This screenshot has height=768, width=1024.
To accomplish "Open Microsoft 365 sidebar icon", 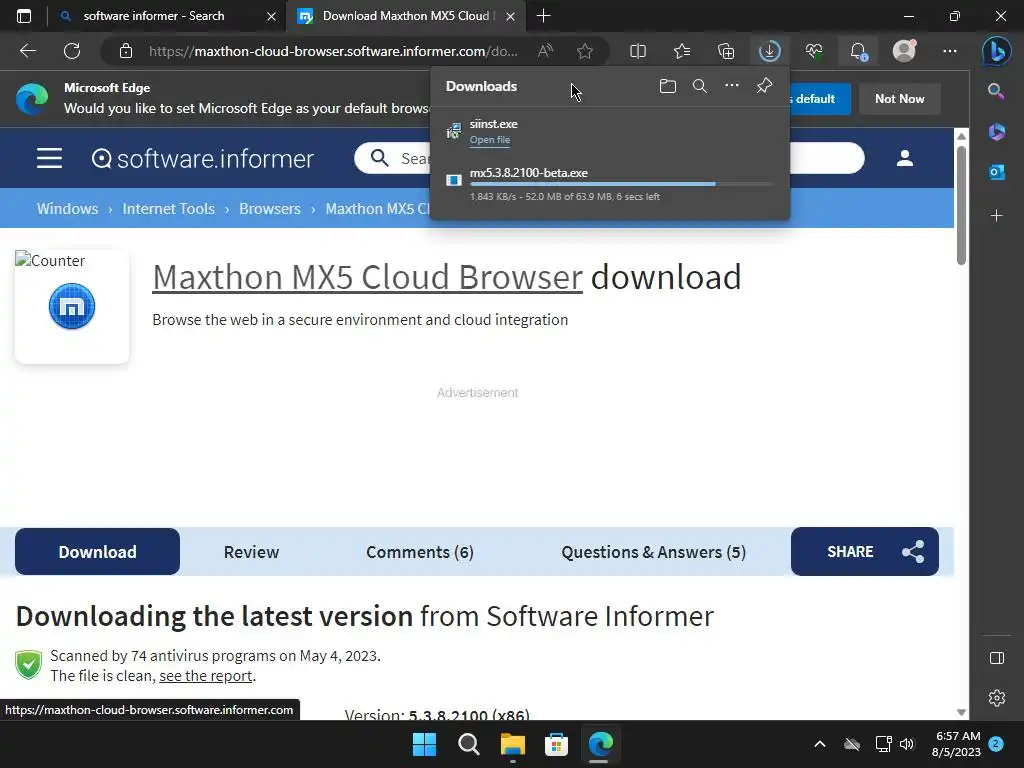I will click(x=997, y=132).
